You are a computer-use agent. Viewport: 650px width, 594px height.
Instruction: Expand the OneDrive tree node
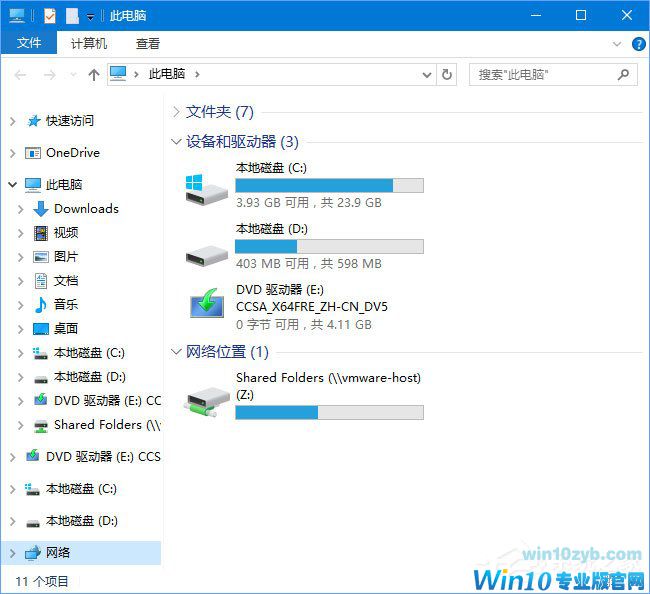tap(13, 153)
